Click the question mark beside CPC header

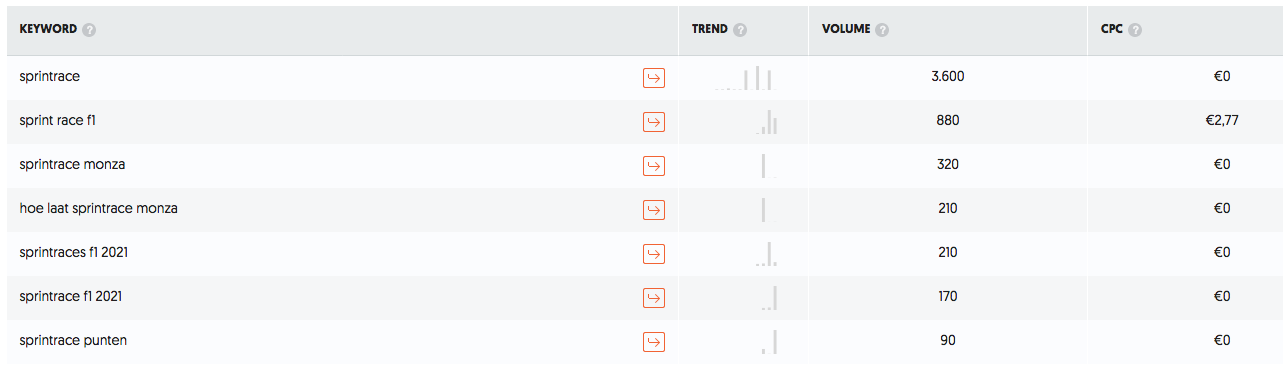tap(1135, 30)
